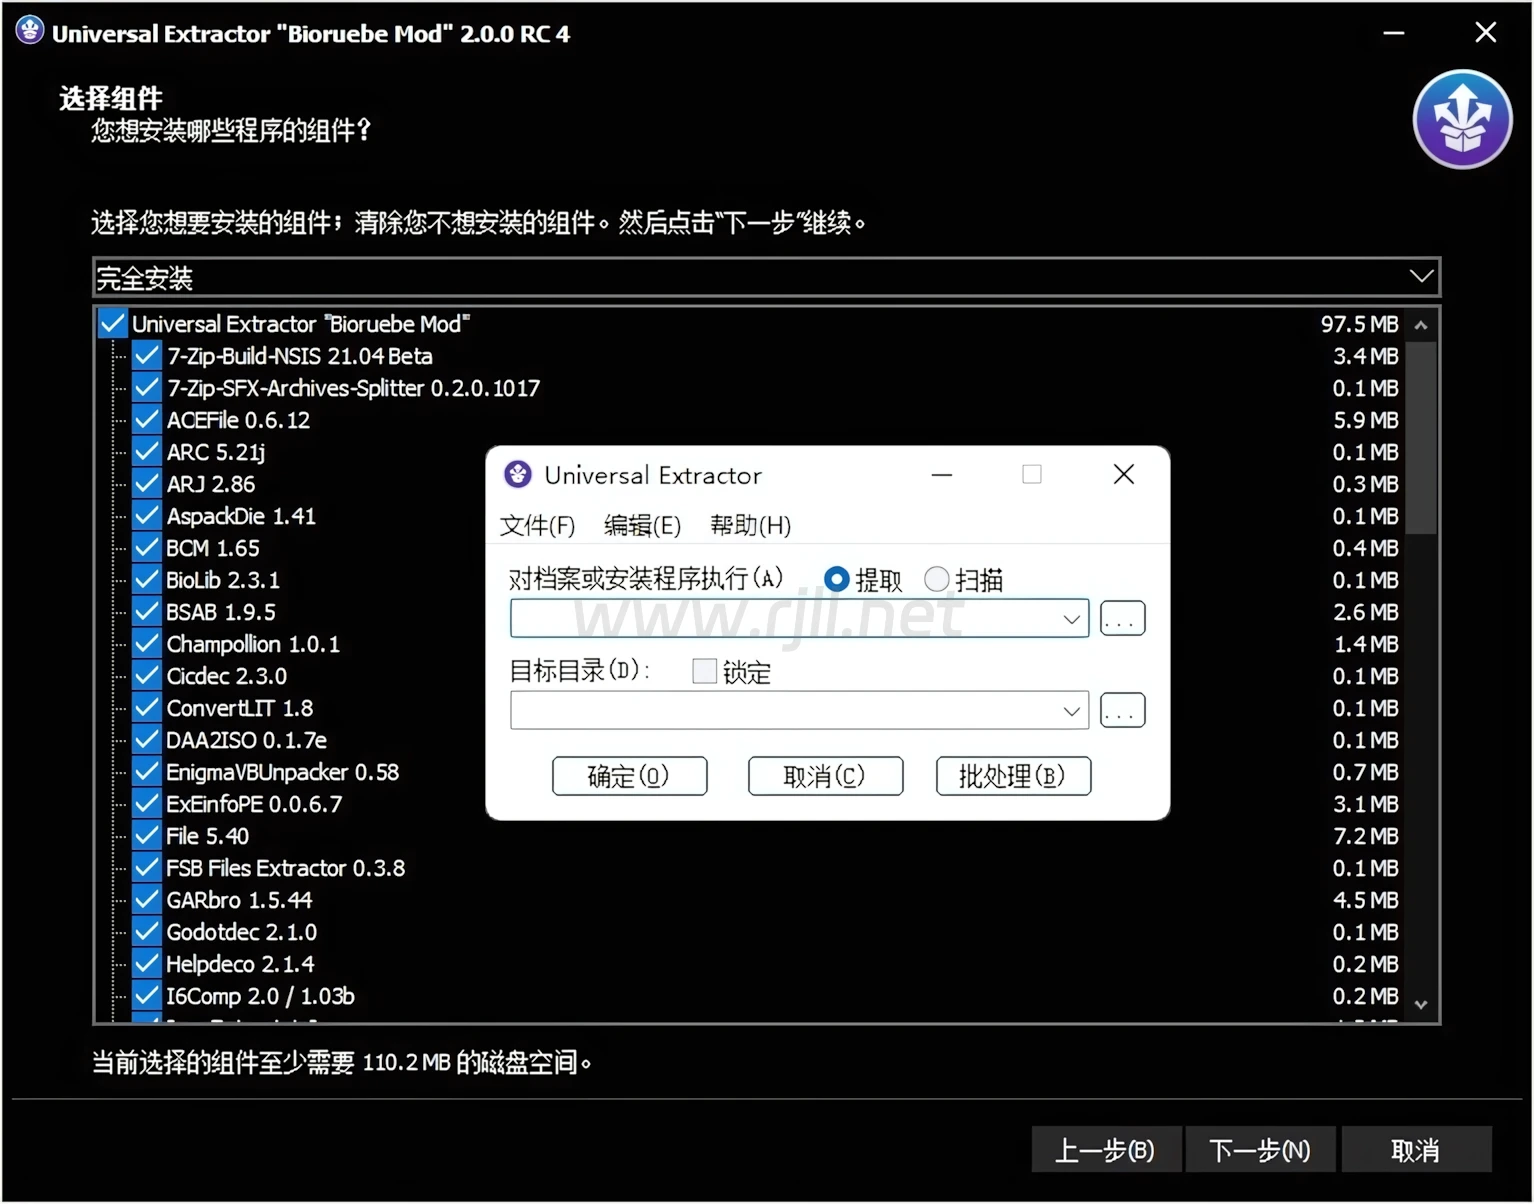Viewport: 1534px width, 1204px height.
Task: Click the 批处理(B) batch button
Action: (x=1012, y=776)
